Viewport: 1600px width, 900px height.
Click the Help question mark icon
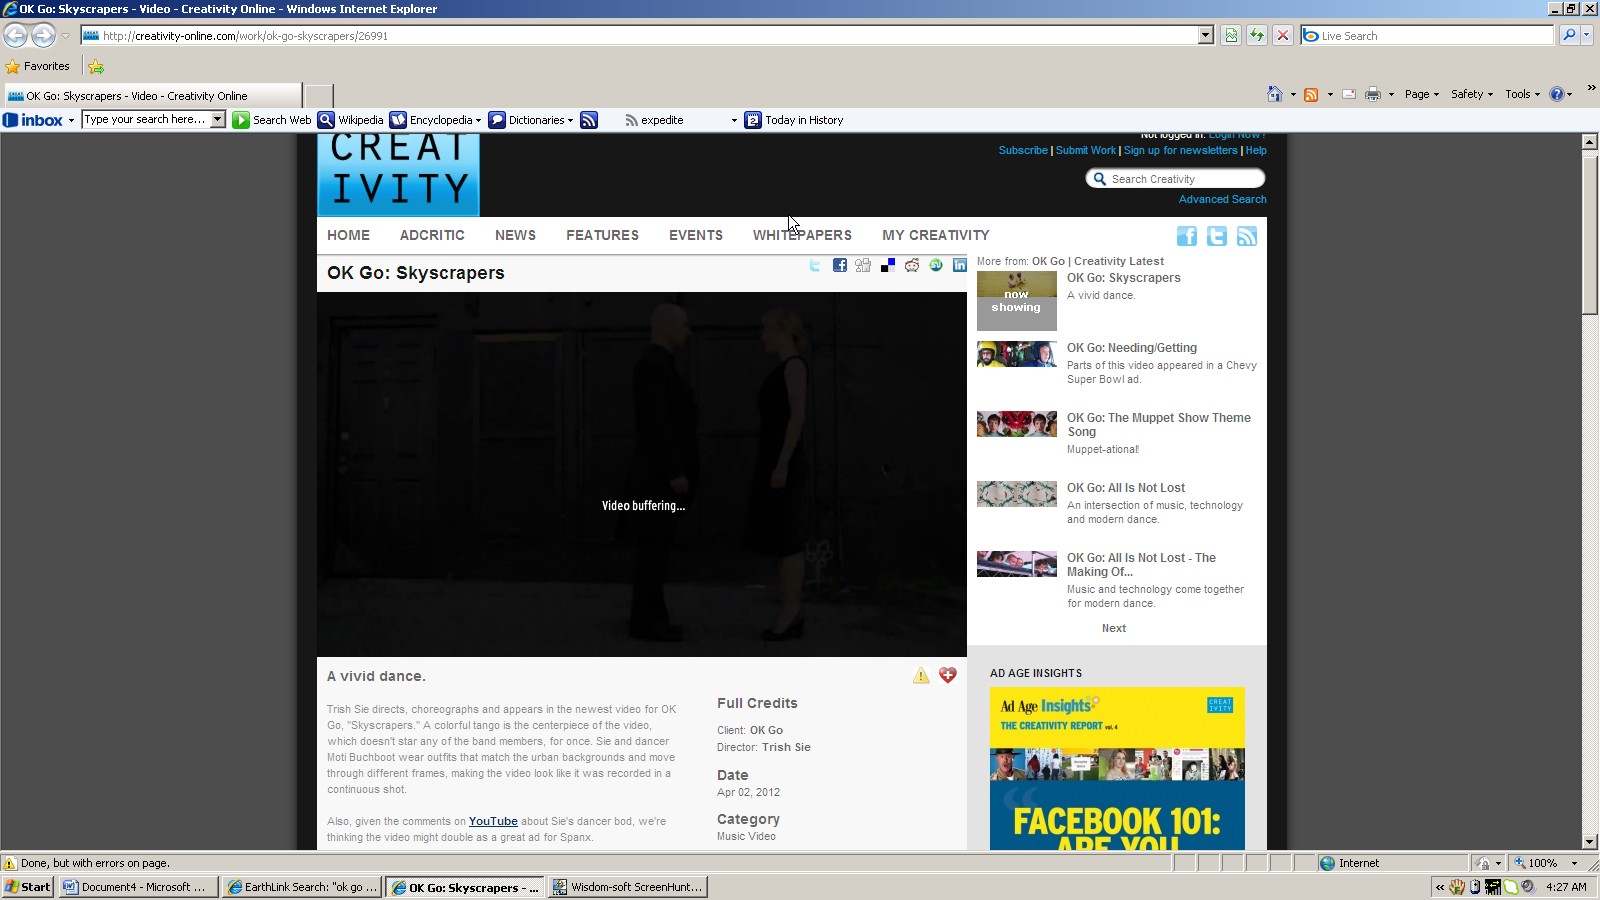pos(1556,94)
